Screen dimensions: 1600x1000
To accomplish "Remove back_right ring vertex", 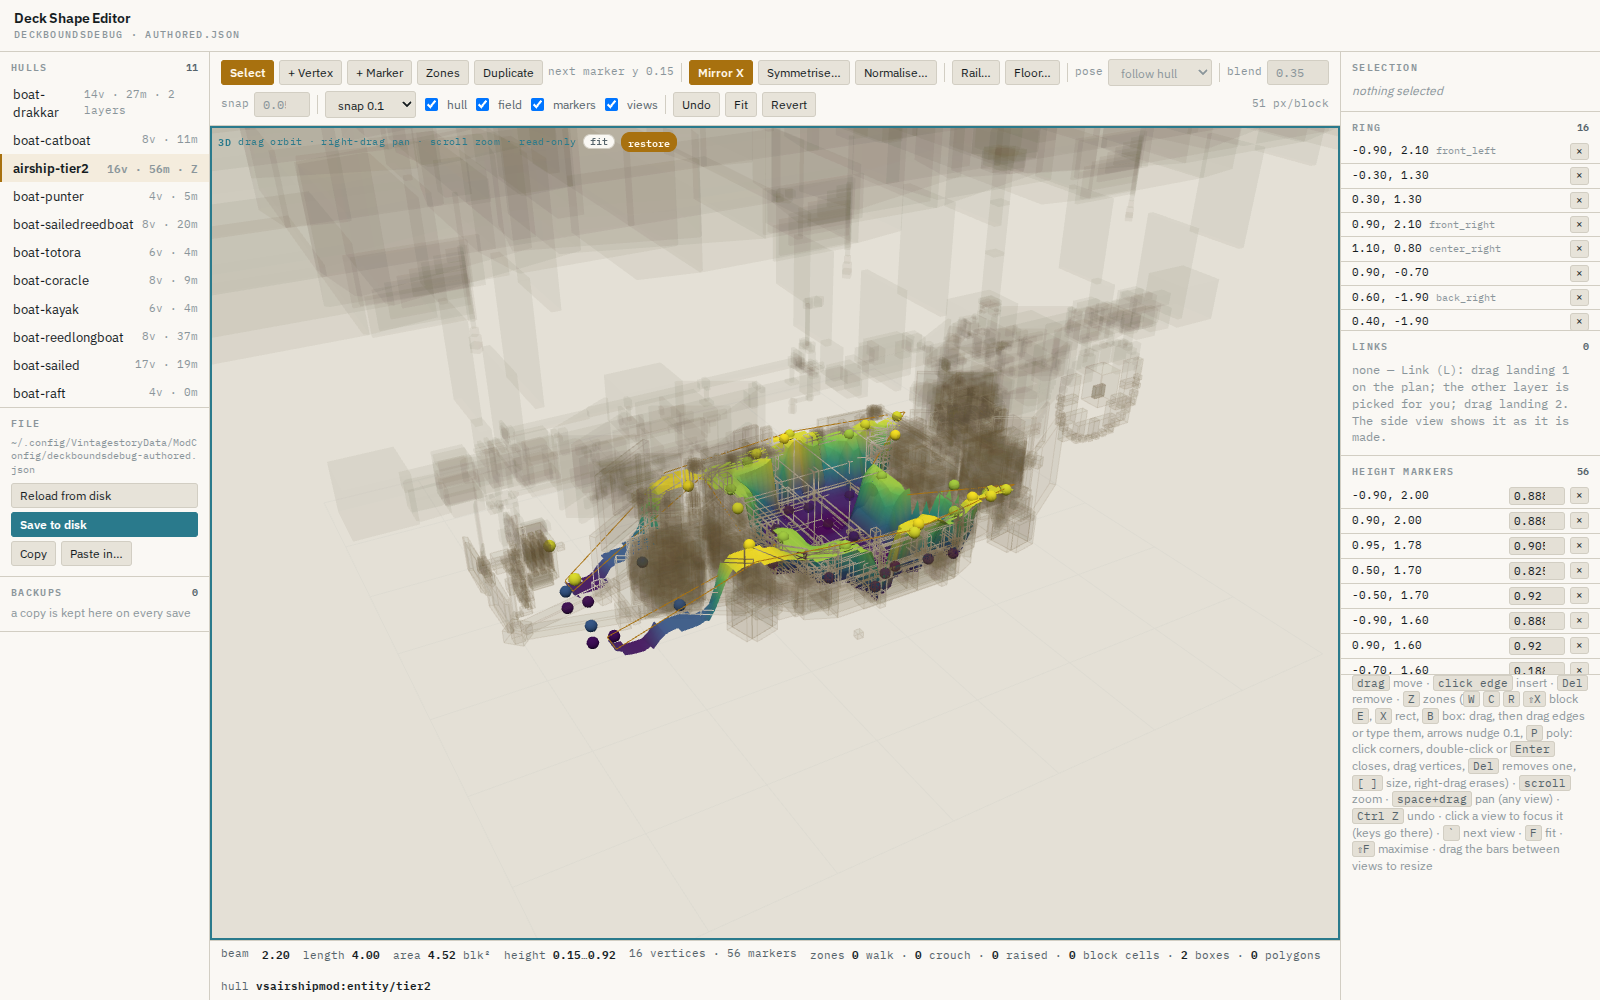I will (x=1579, y=297).
